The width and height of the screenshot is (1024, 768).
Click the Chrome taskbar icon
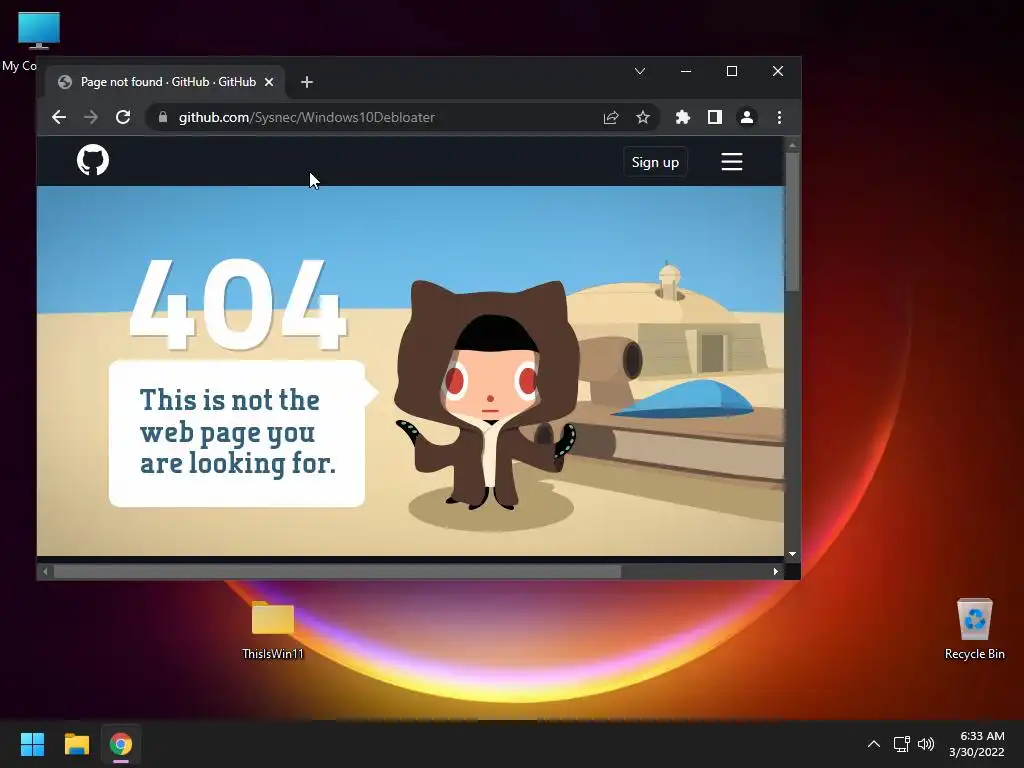pos(121,744)
